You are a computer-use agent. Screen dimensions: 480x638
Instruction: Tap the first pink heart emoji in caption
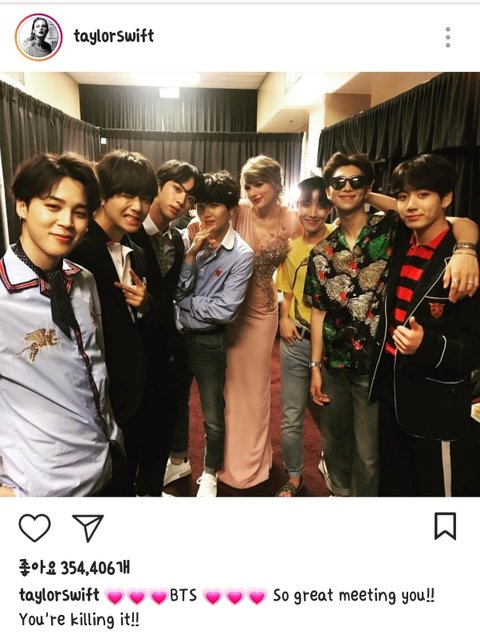coord(115,596)
